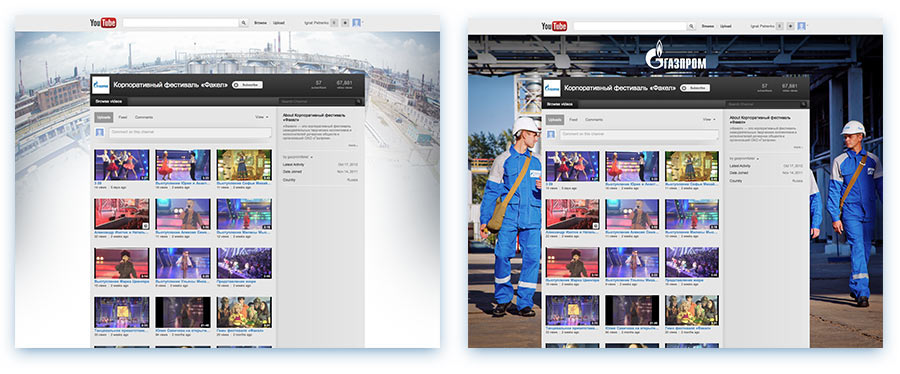Viewport: 900px width, 374px height.
Task: Open the View dropdown on the refinery-sky page
Action: (262, 117)
